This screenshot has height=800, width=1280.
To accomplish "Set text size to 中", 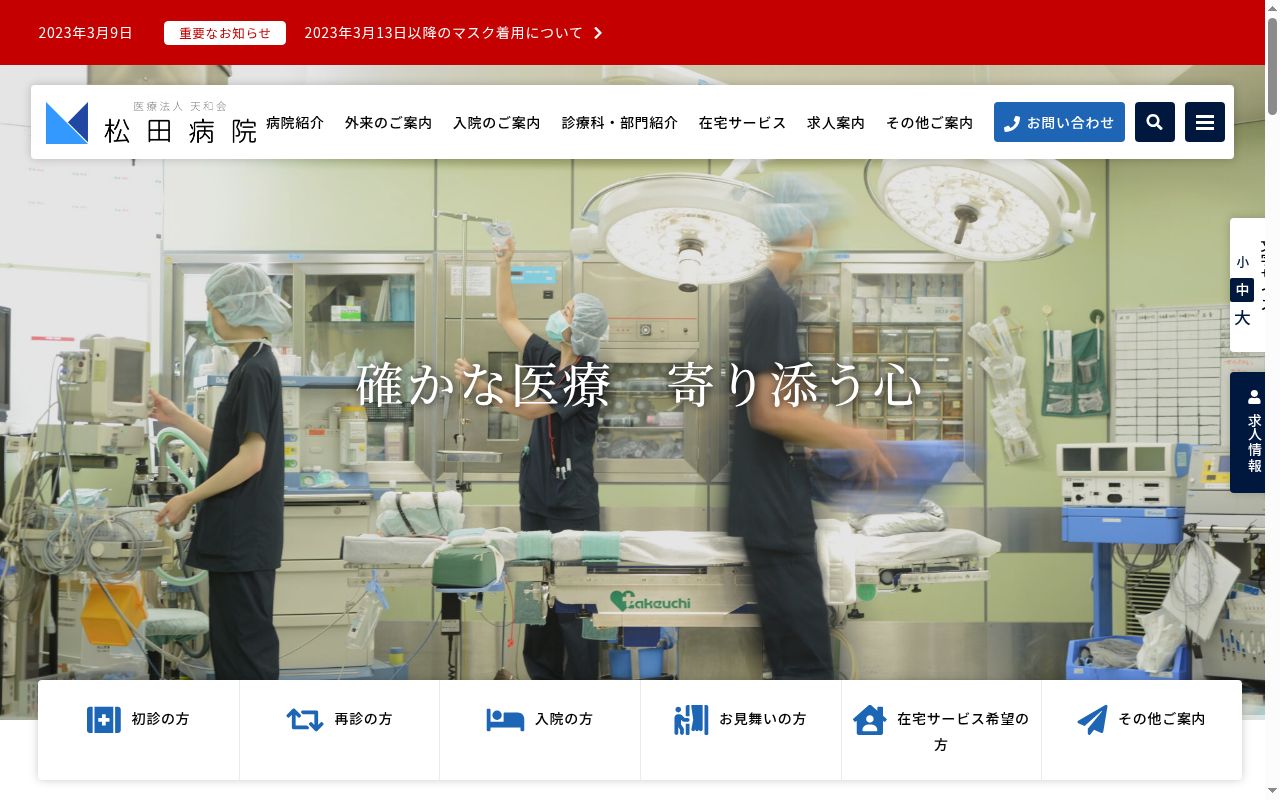I will pos(1242,290).
